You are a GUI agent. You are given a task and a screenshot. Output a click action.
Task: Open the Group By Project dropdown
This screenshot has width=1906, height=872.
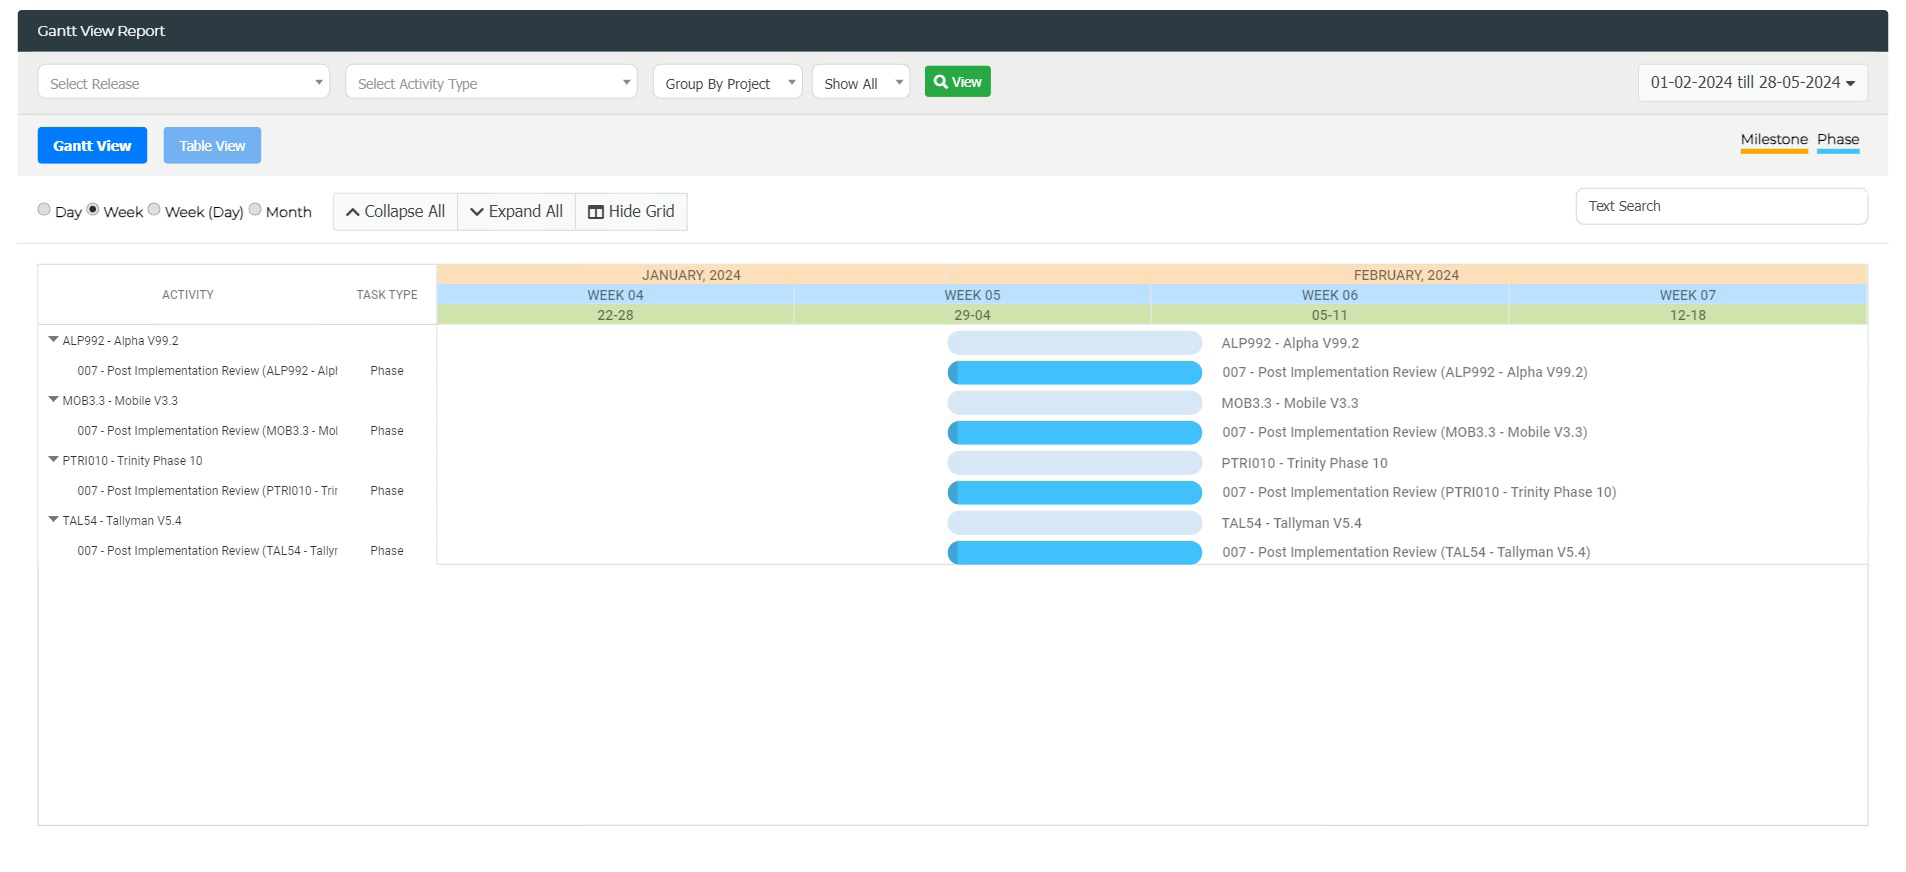(x=727, y=82)
